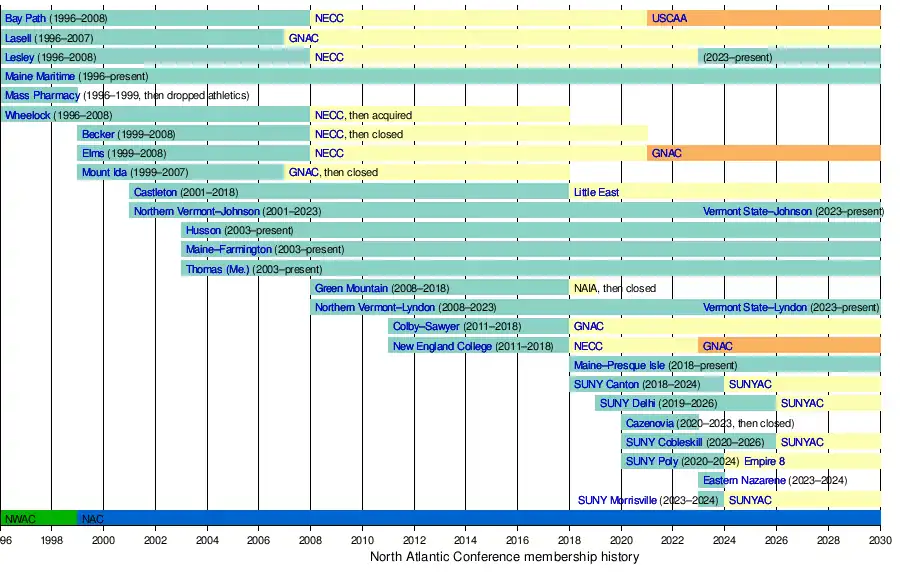The height and width of the screenshot is (575, 900).
Task: Open the USCAA link in Bay Path row
Action: pos(669,19)
